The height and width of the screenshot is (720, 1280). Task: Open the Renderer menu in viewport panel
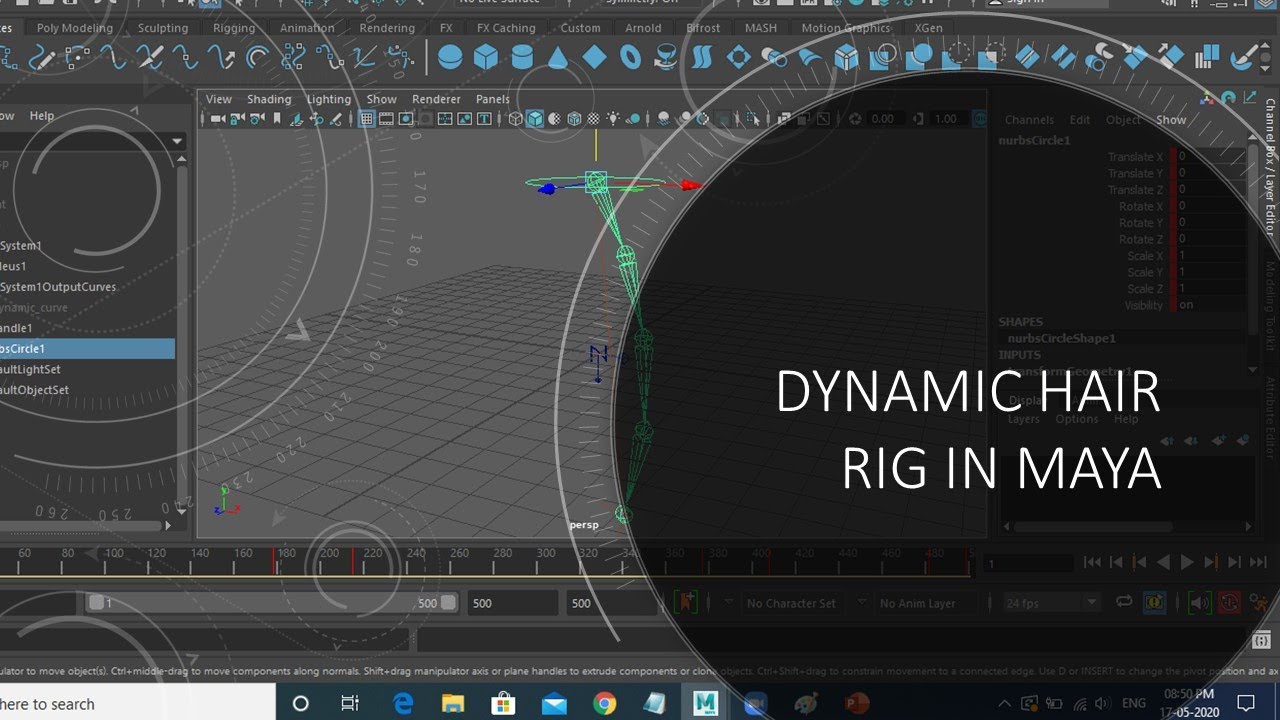436,99
